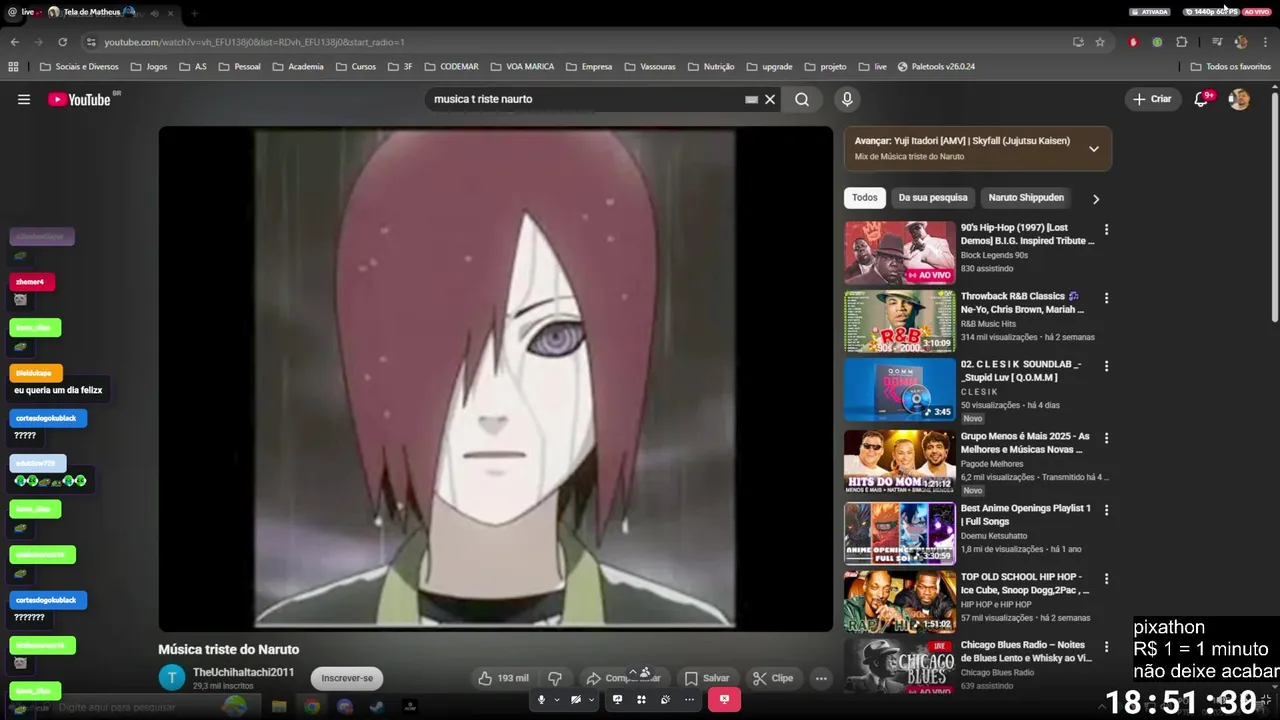Show more filter chips with right arrow
The image size is (1280, 720).
1095,199
